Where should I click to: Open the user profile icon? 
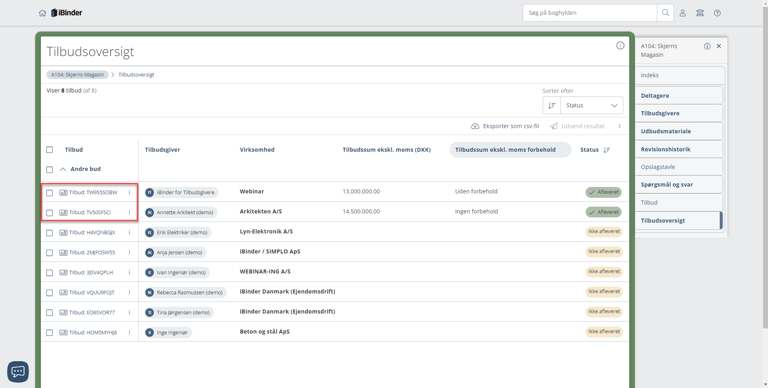coord(682,13)
